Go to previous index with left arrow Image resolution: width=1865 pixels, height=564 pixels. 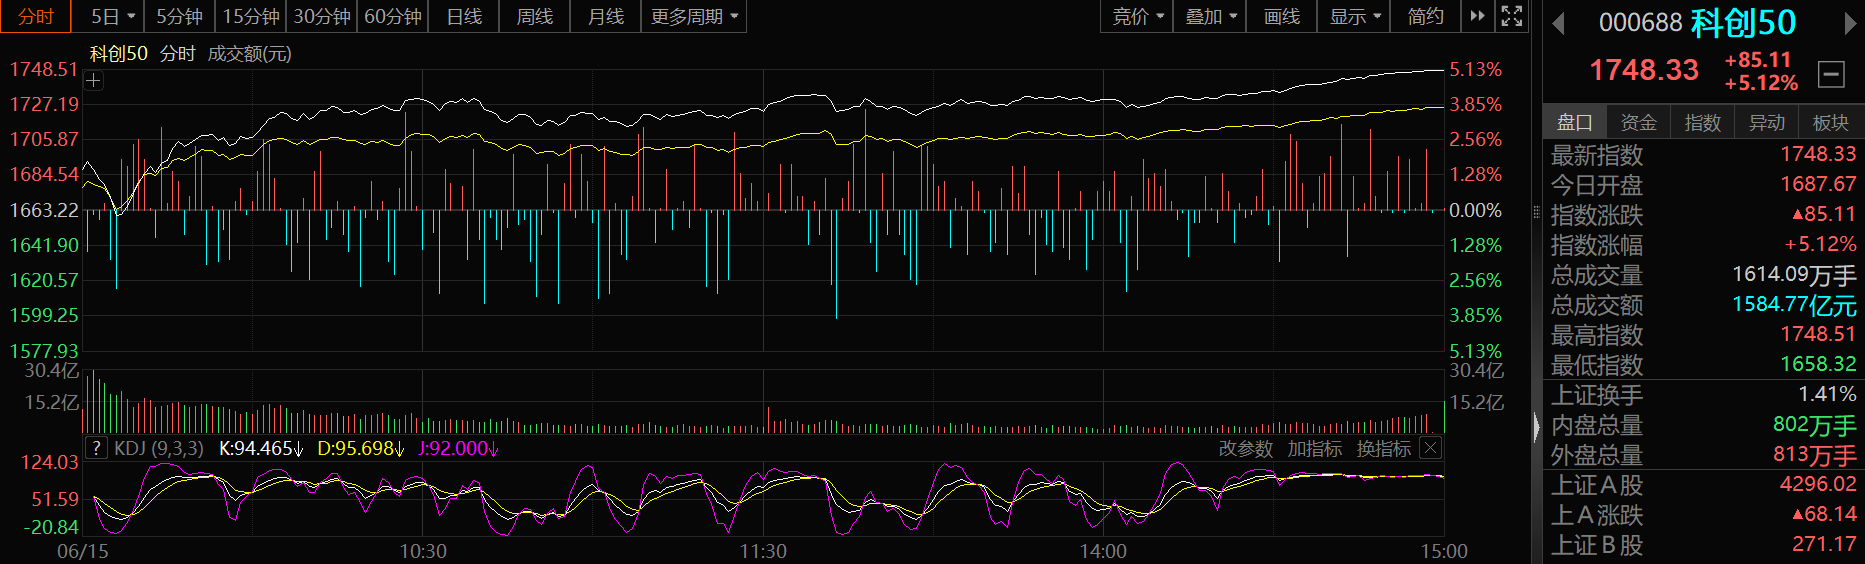[1557, 23]
